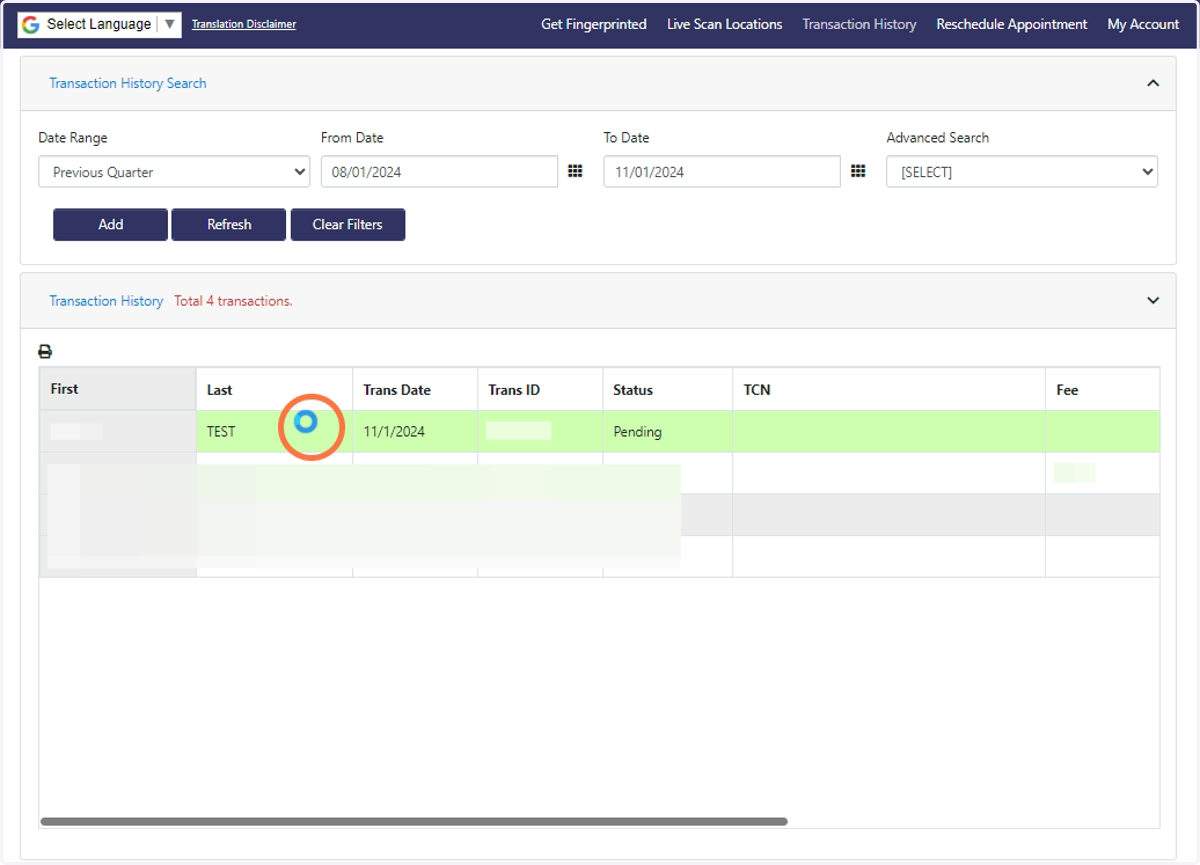Sort by the Fee column header
The image size is (1200, 865).
[x=1103, y=389]
